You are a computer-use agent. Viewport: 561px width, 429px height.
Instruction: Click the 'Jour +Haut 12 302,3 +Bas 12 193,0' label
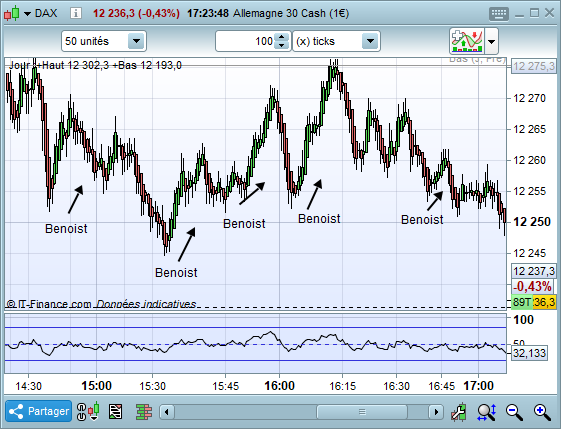[x=95, y=65]
